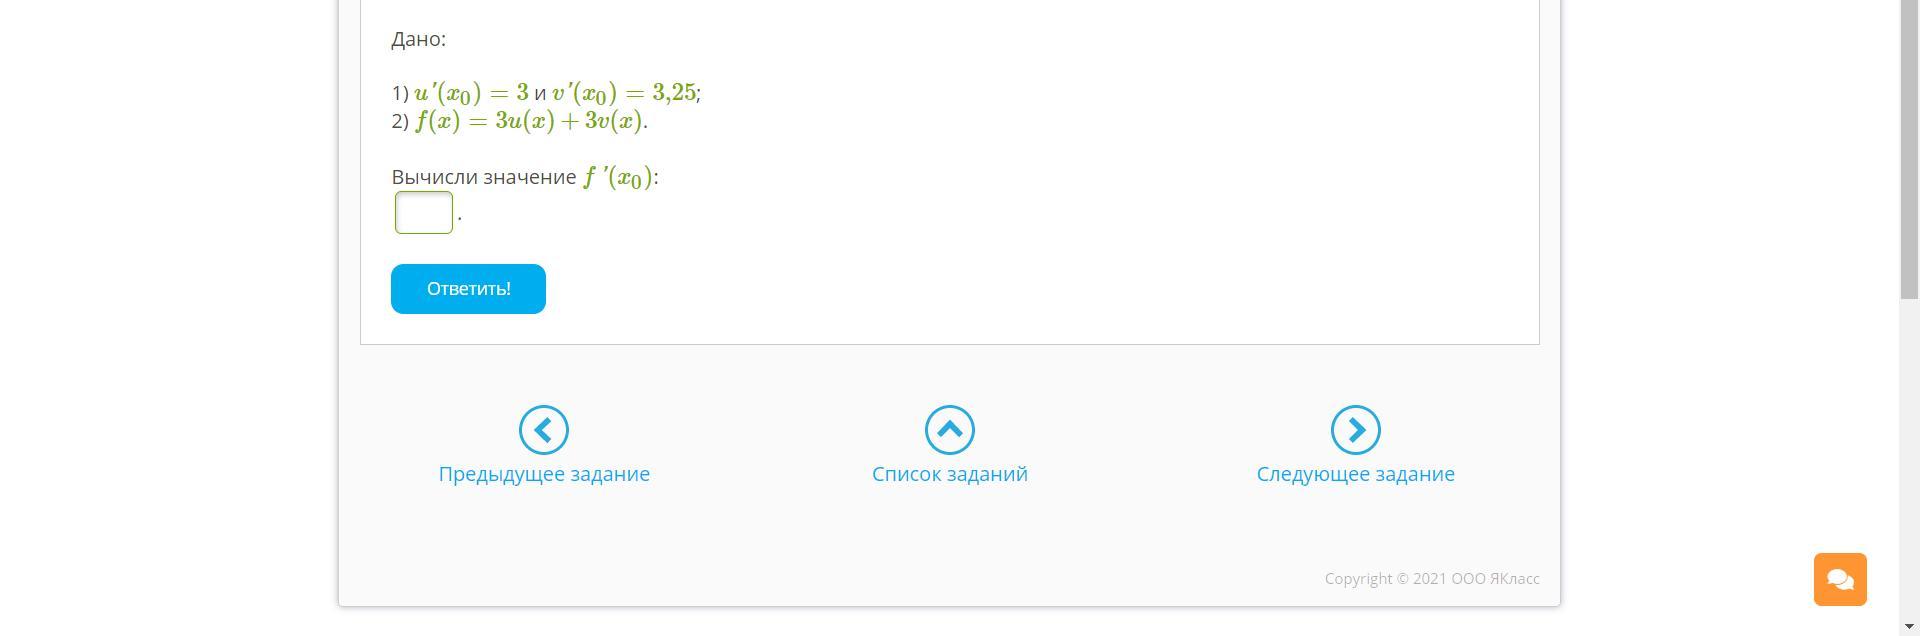Click the scrollbar track below the thumb
Screen dimensions: 1920x636
(x=1909, y=450)
